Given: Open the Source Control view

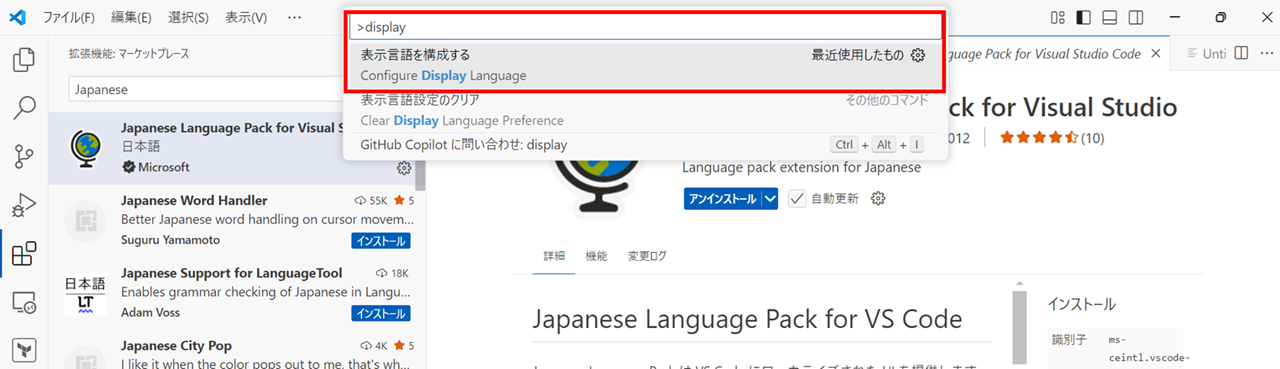Looking at the screenshot, I should (24, 155).
